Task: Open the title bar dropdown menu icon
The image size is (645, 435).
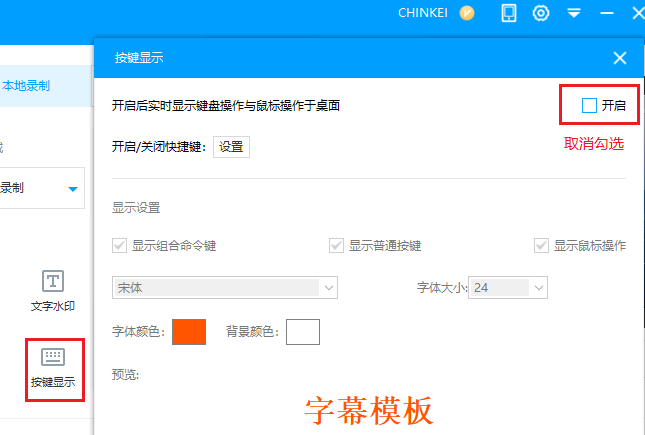Action: (574, 13)
